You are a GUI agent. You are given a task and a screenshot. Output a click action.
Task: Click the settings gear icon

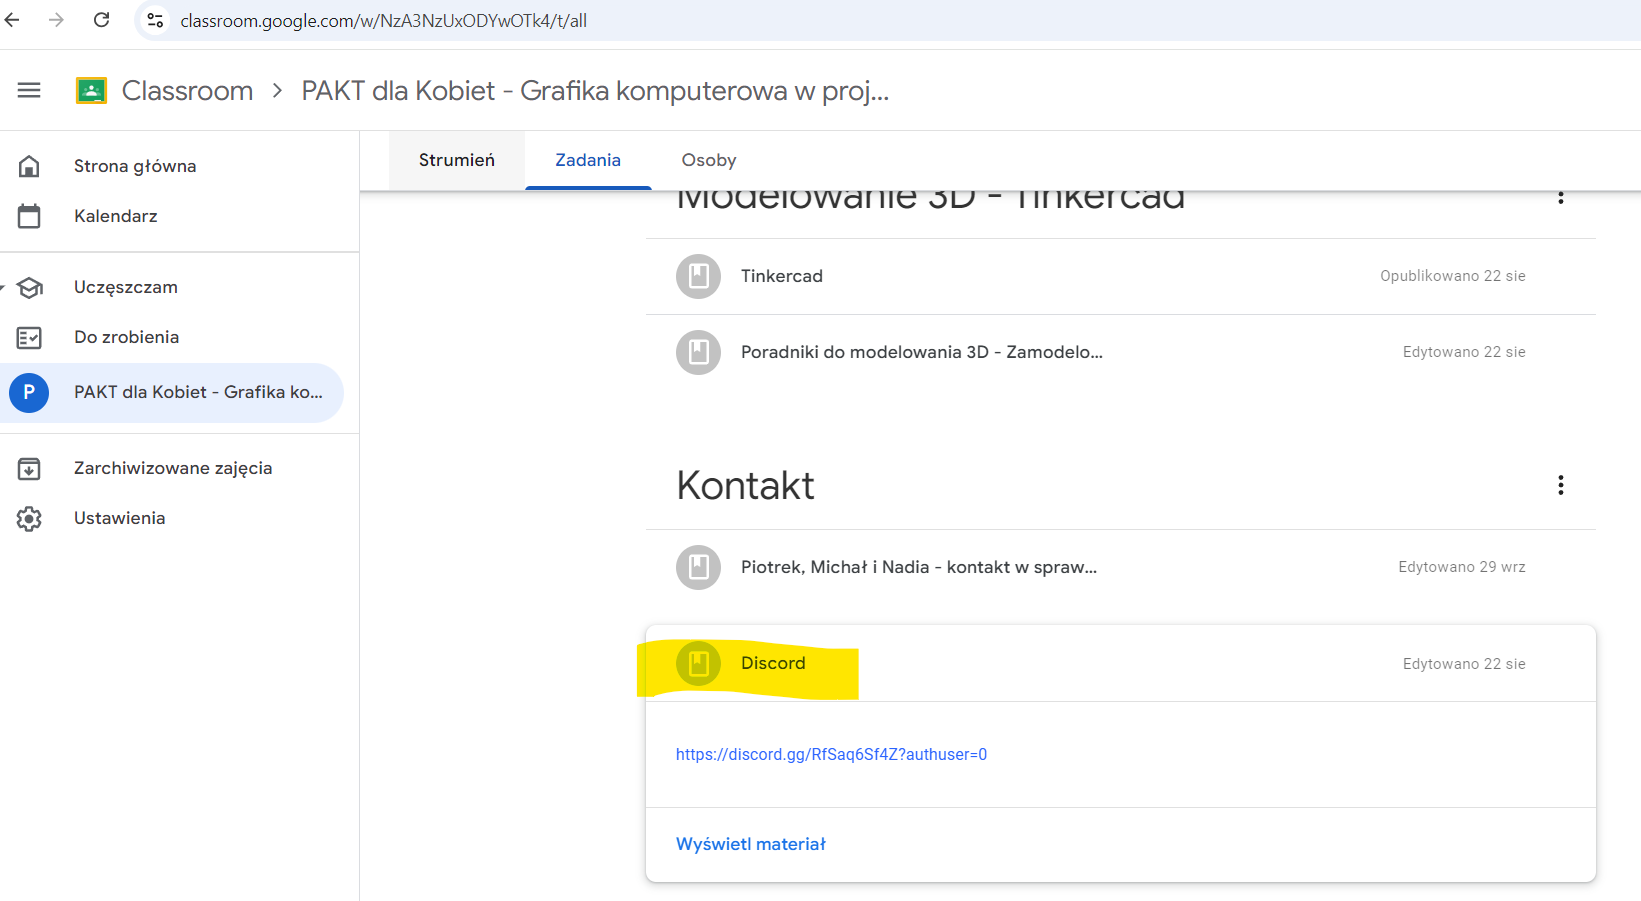tap(29, 519)
